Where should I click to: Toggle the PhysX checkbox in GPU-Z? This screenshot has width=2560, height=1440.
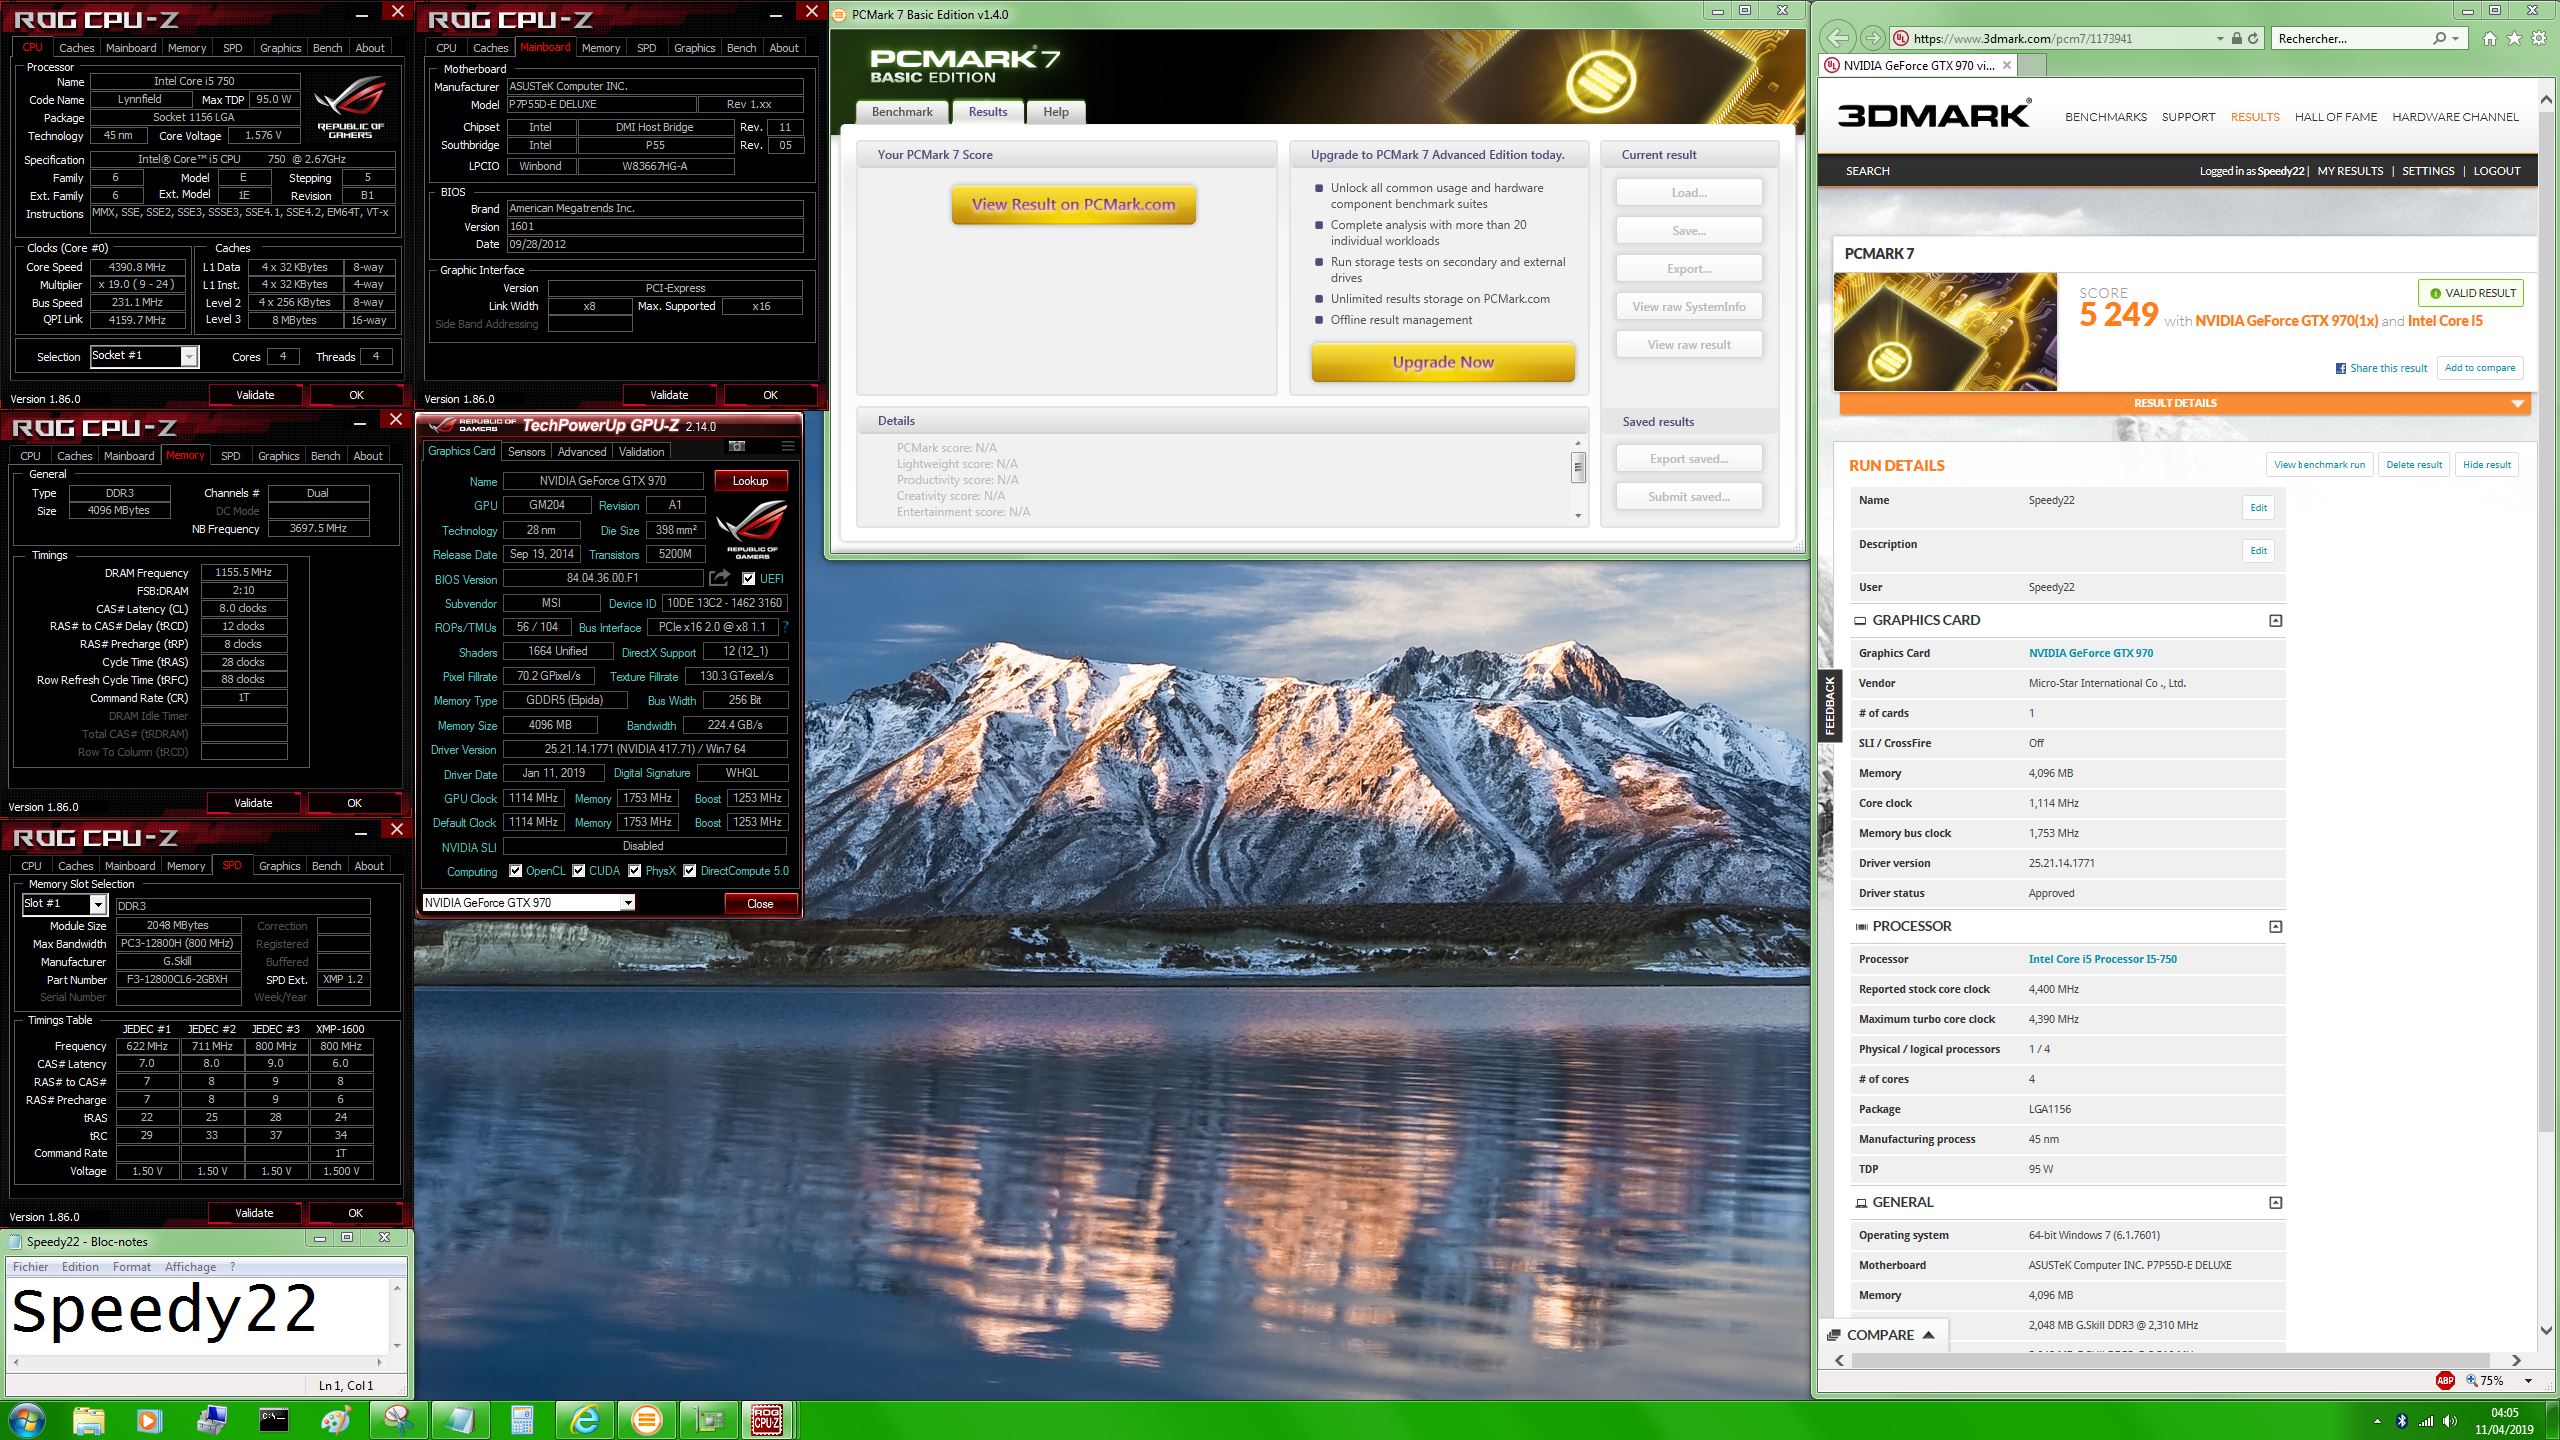(x=634, y=871)
